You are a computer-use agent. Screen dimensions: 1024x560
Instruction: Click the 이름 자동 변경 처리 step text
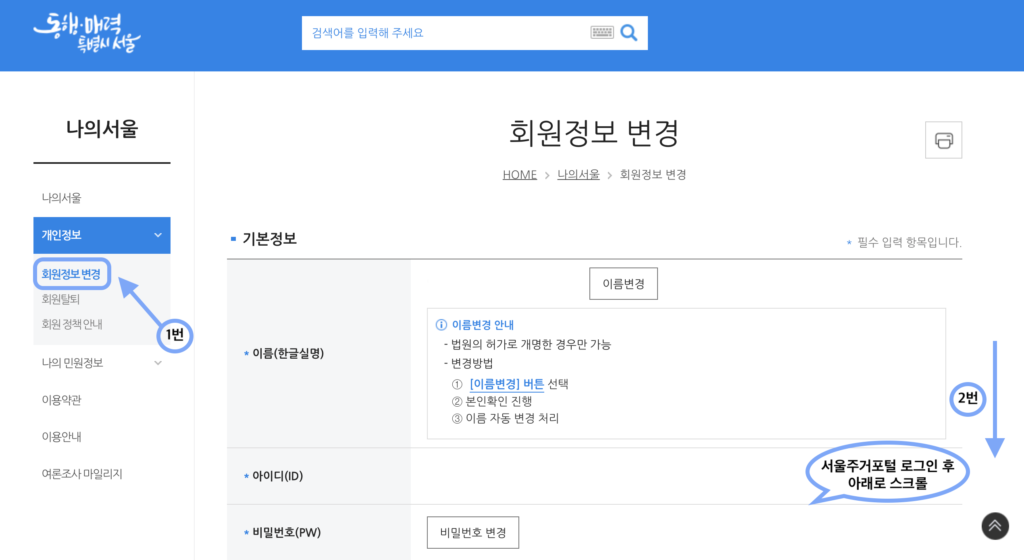pos(512,418)
